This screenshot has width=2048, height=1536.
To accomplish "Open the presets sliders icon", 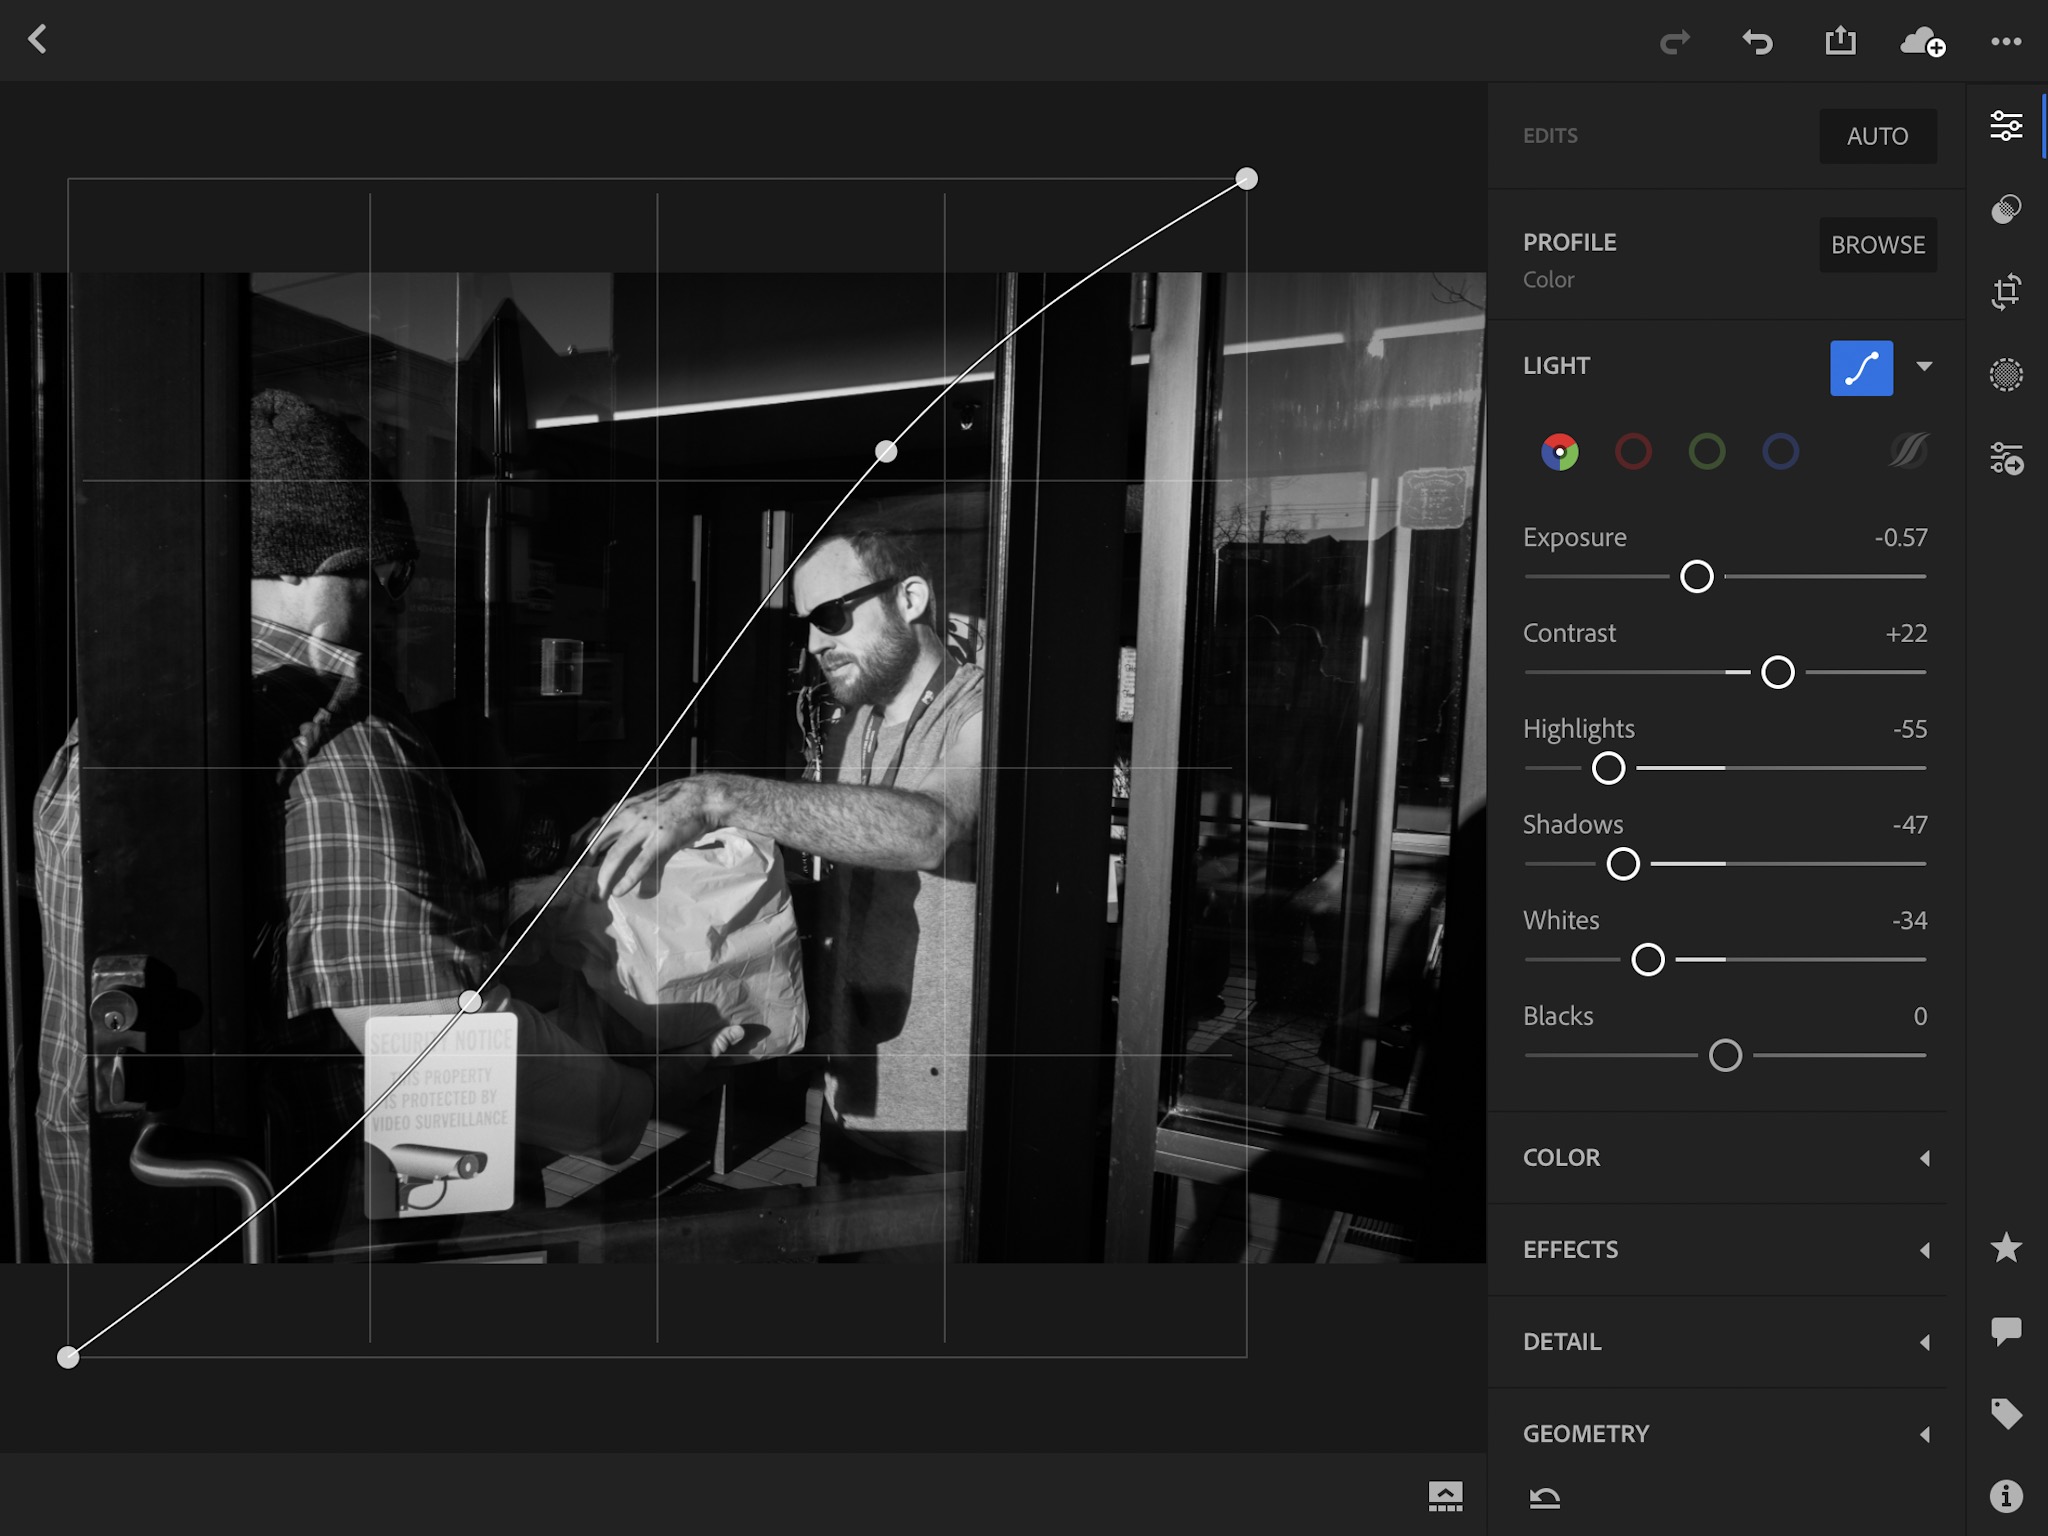I will click(x=2006, y=458).
